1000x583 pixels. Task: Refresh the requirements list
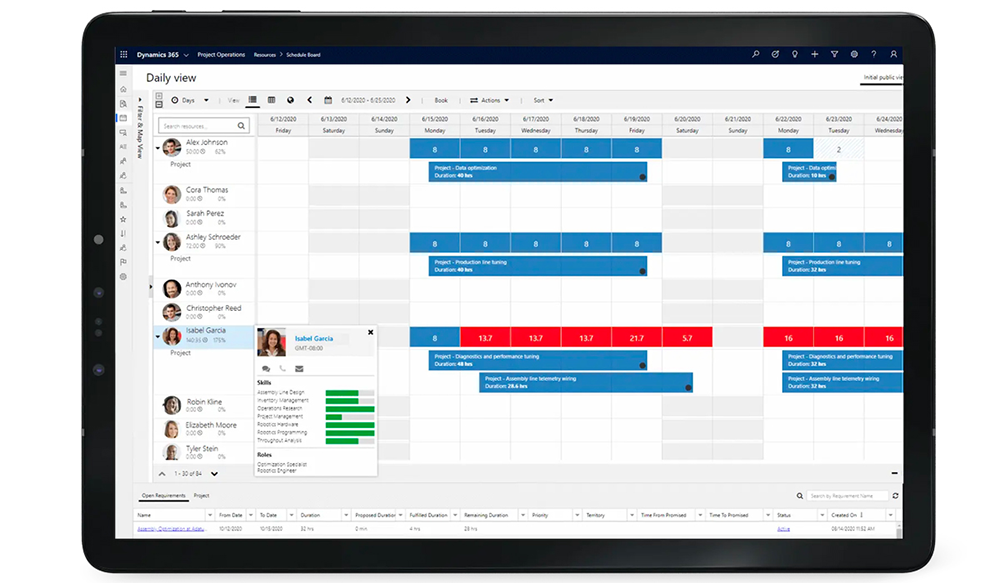895,495
